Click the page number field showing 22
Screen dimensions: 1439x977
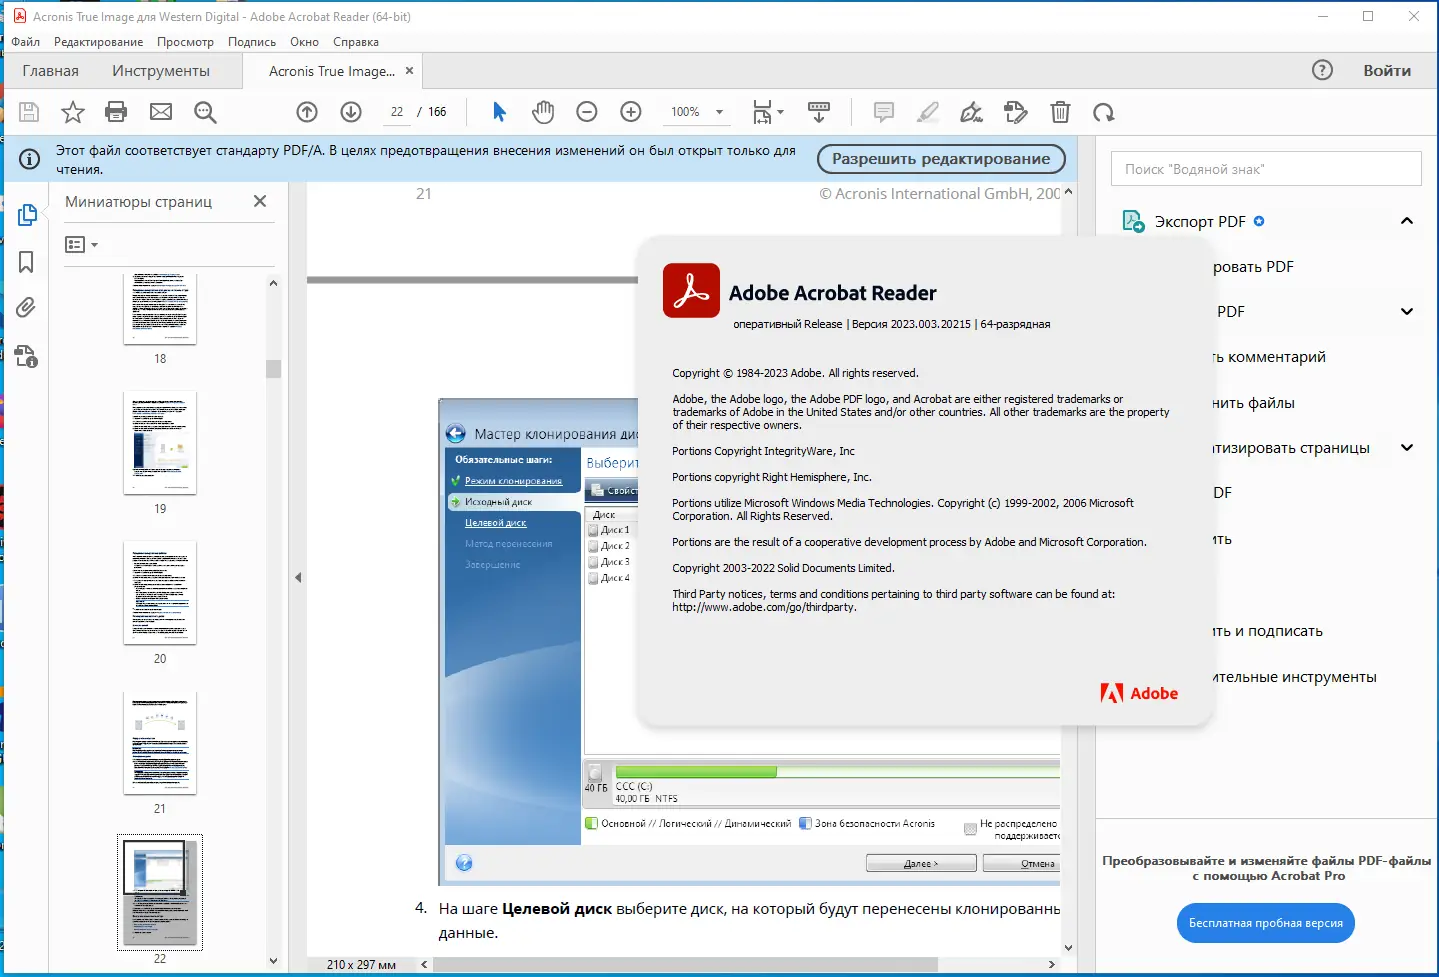pos(397,112)
